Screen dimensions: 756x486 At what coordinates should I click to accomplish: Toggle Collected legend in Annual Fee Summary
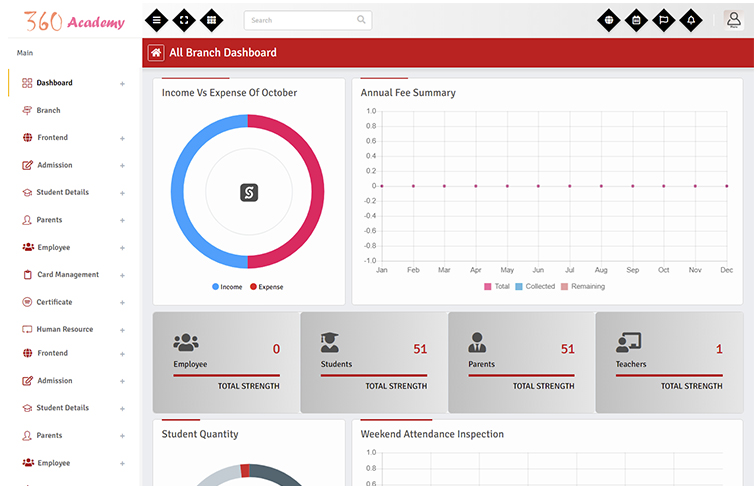535,286
